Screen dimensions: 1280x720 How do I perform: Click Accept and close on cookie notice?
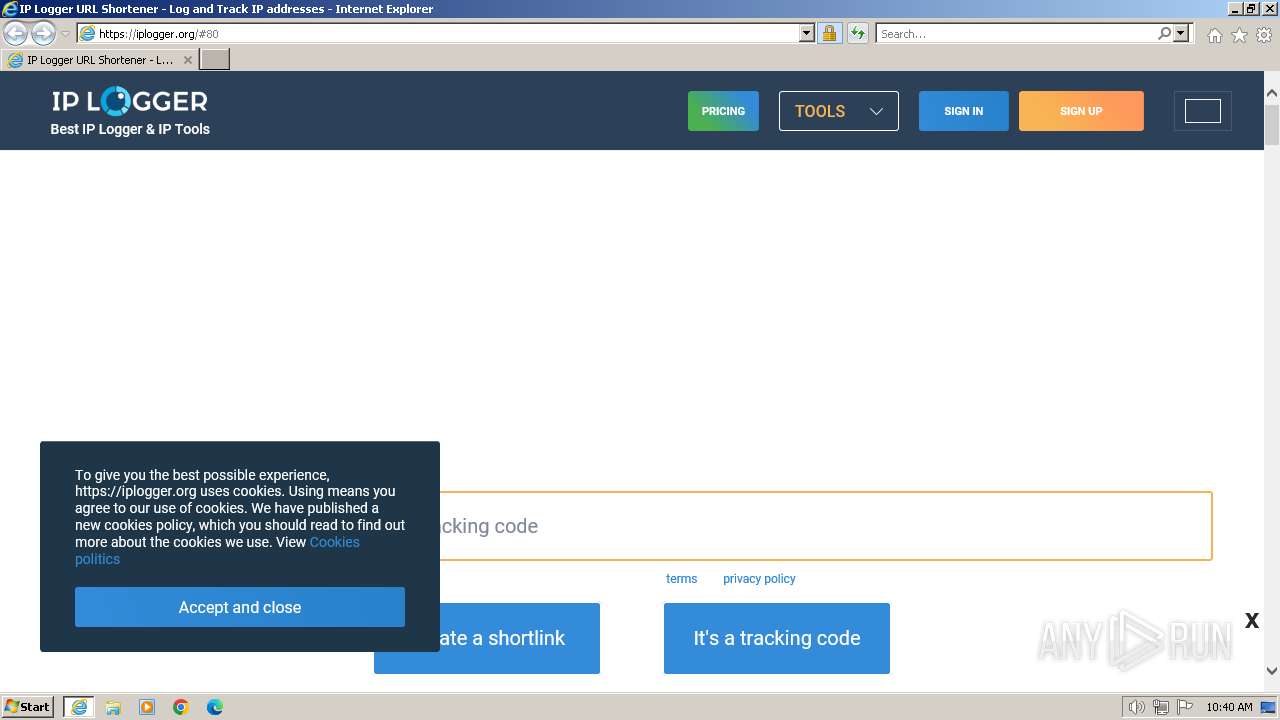[240, 607]
